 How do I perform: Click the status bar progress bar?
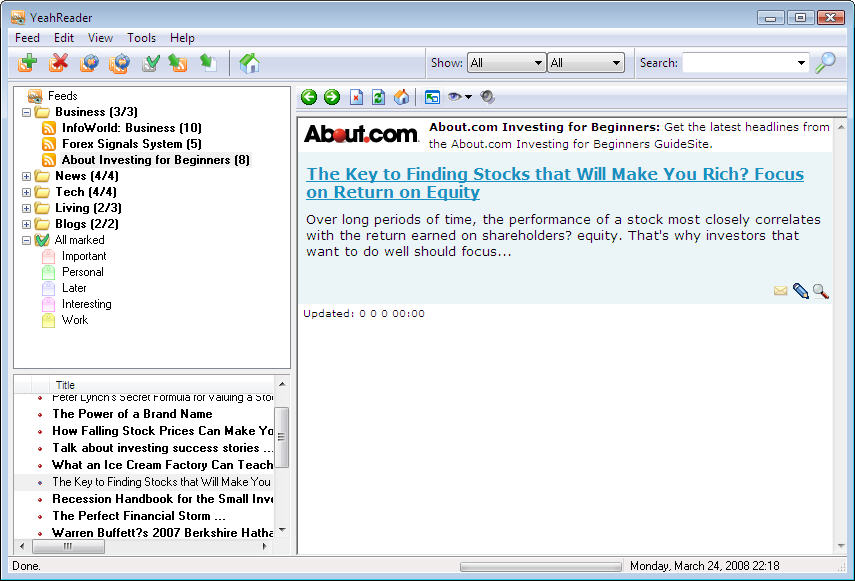click(540, 567)
